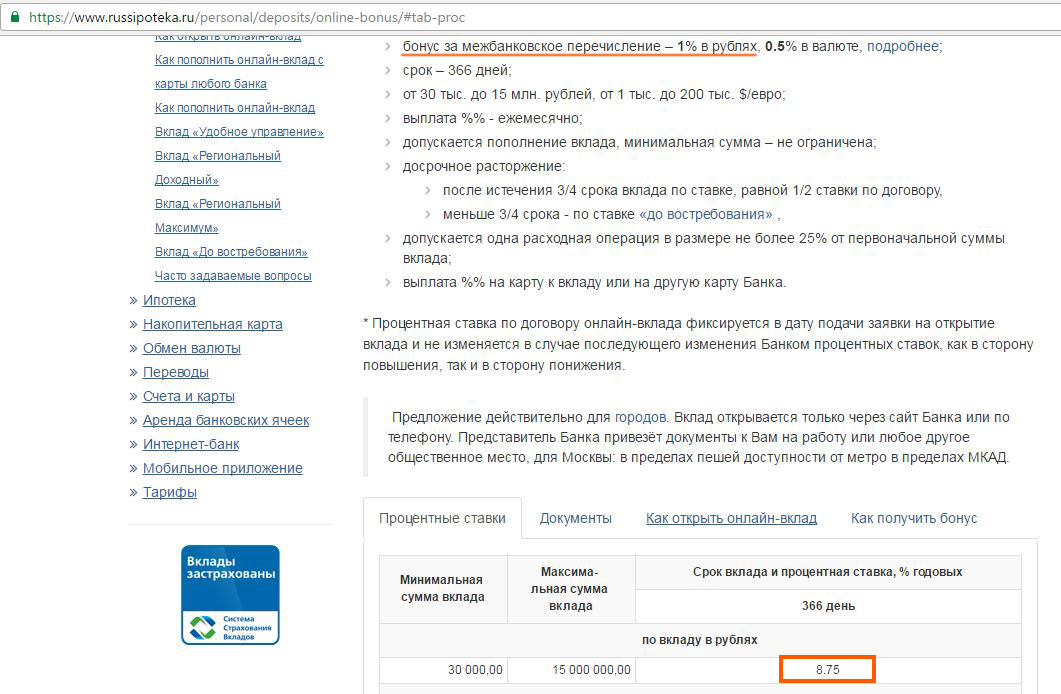Select Счета и карты sidebar link
Image resolution: width=1061 pixels, height=694 pixels.
click(x=188, y=396)
